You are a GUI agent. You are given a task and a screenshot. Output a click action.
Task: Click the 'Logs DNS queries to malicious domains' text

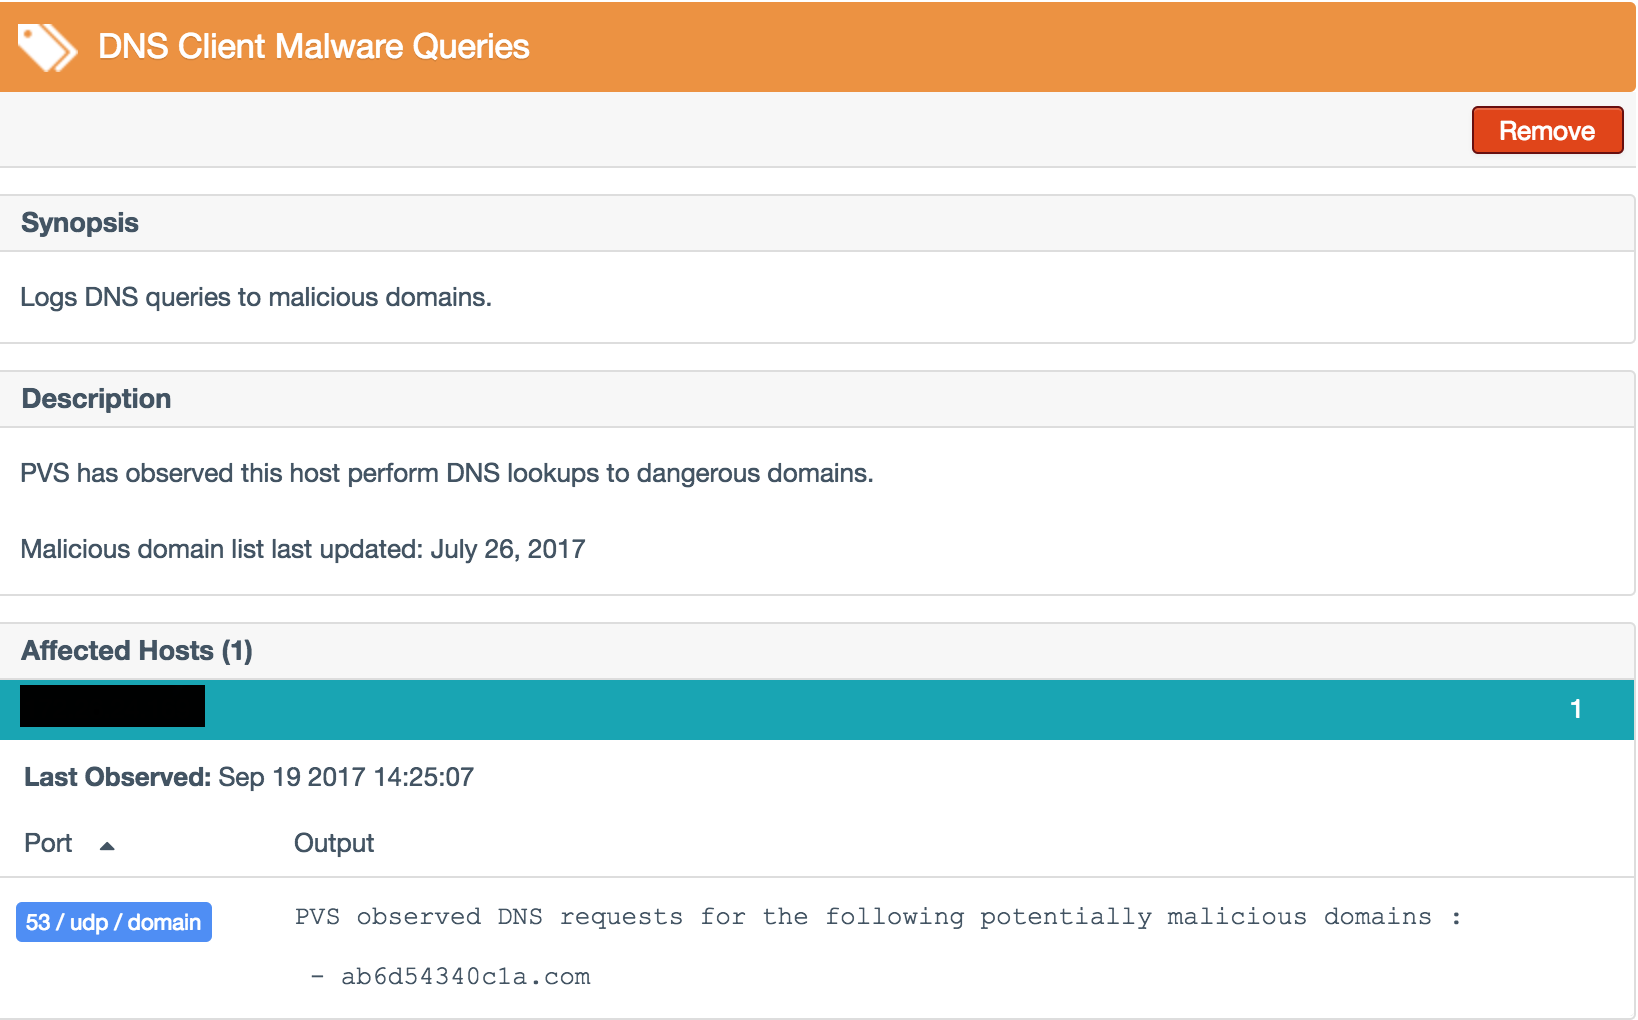point(256,297)
